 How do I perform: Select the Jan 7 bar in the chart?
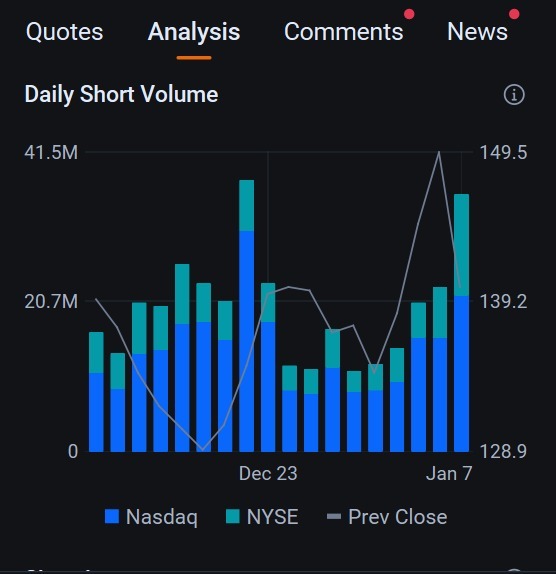click(x=461, y=323)
